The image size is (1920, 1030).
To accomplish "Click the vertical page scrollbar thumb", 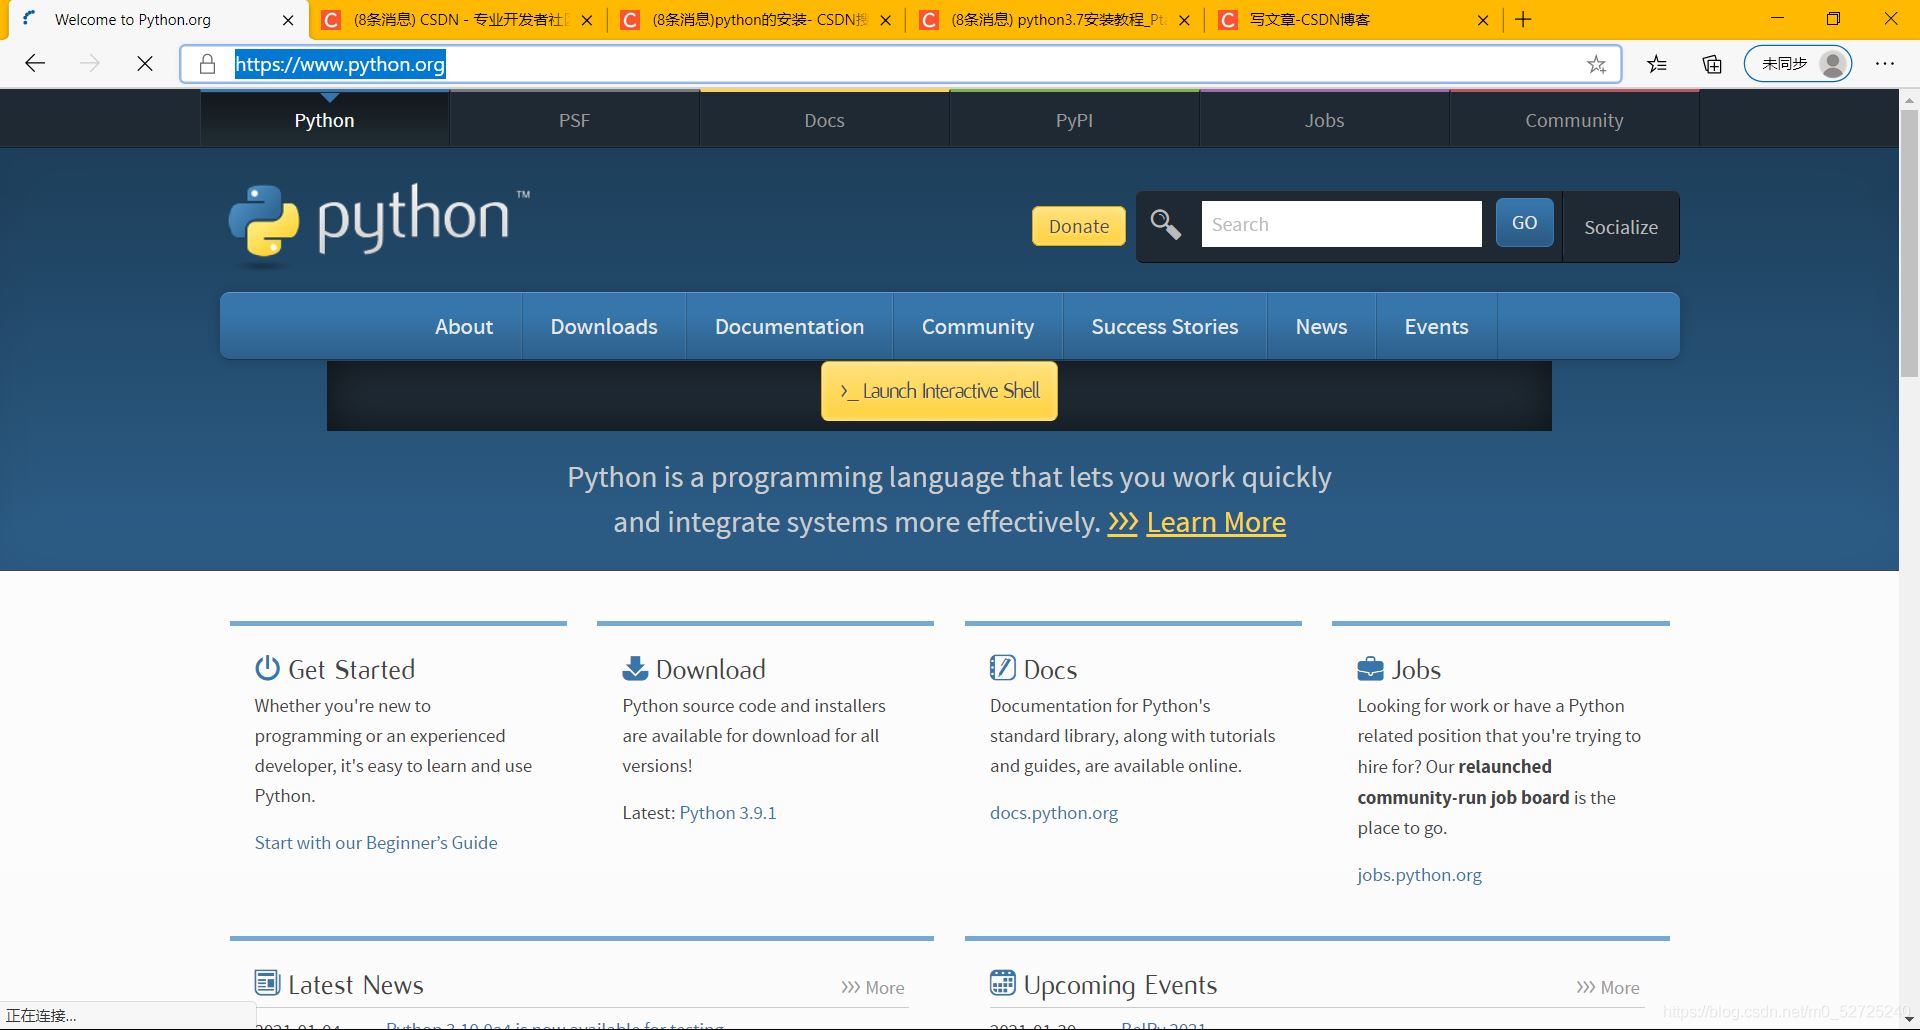I will point(1909,244).
